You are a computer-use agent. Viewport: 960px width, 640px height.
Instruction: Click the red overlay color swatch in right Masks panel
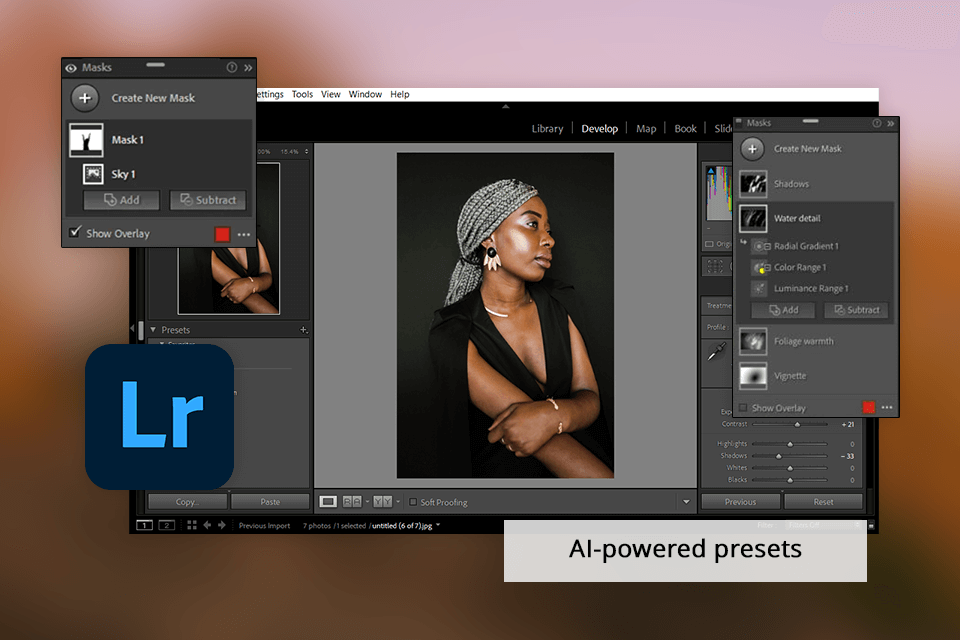pyautogui.click(x=868, y=407)
